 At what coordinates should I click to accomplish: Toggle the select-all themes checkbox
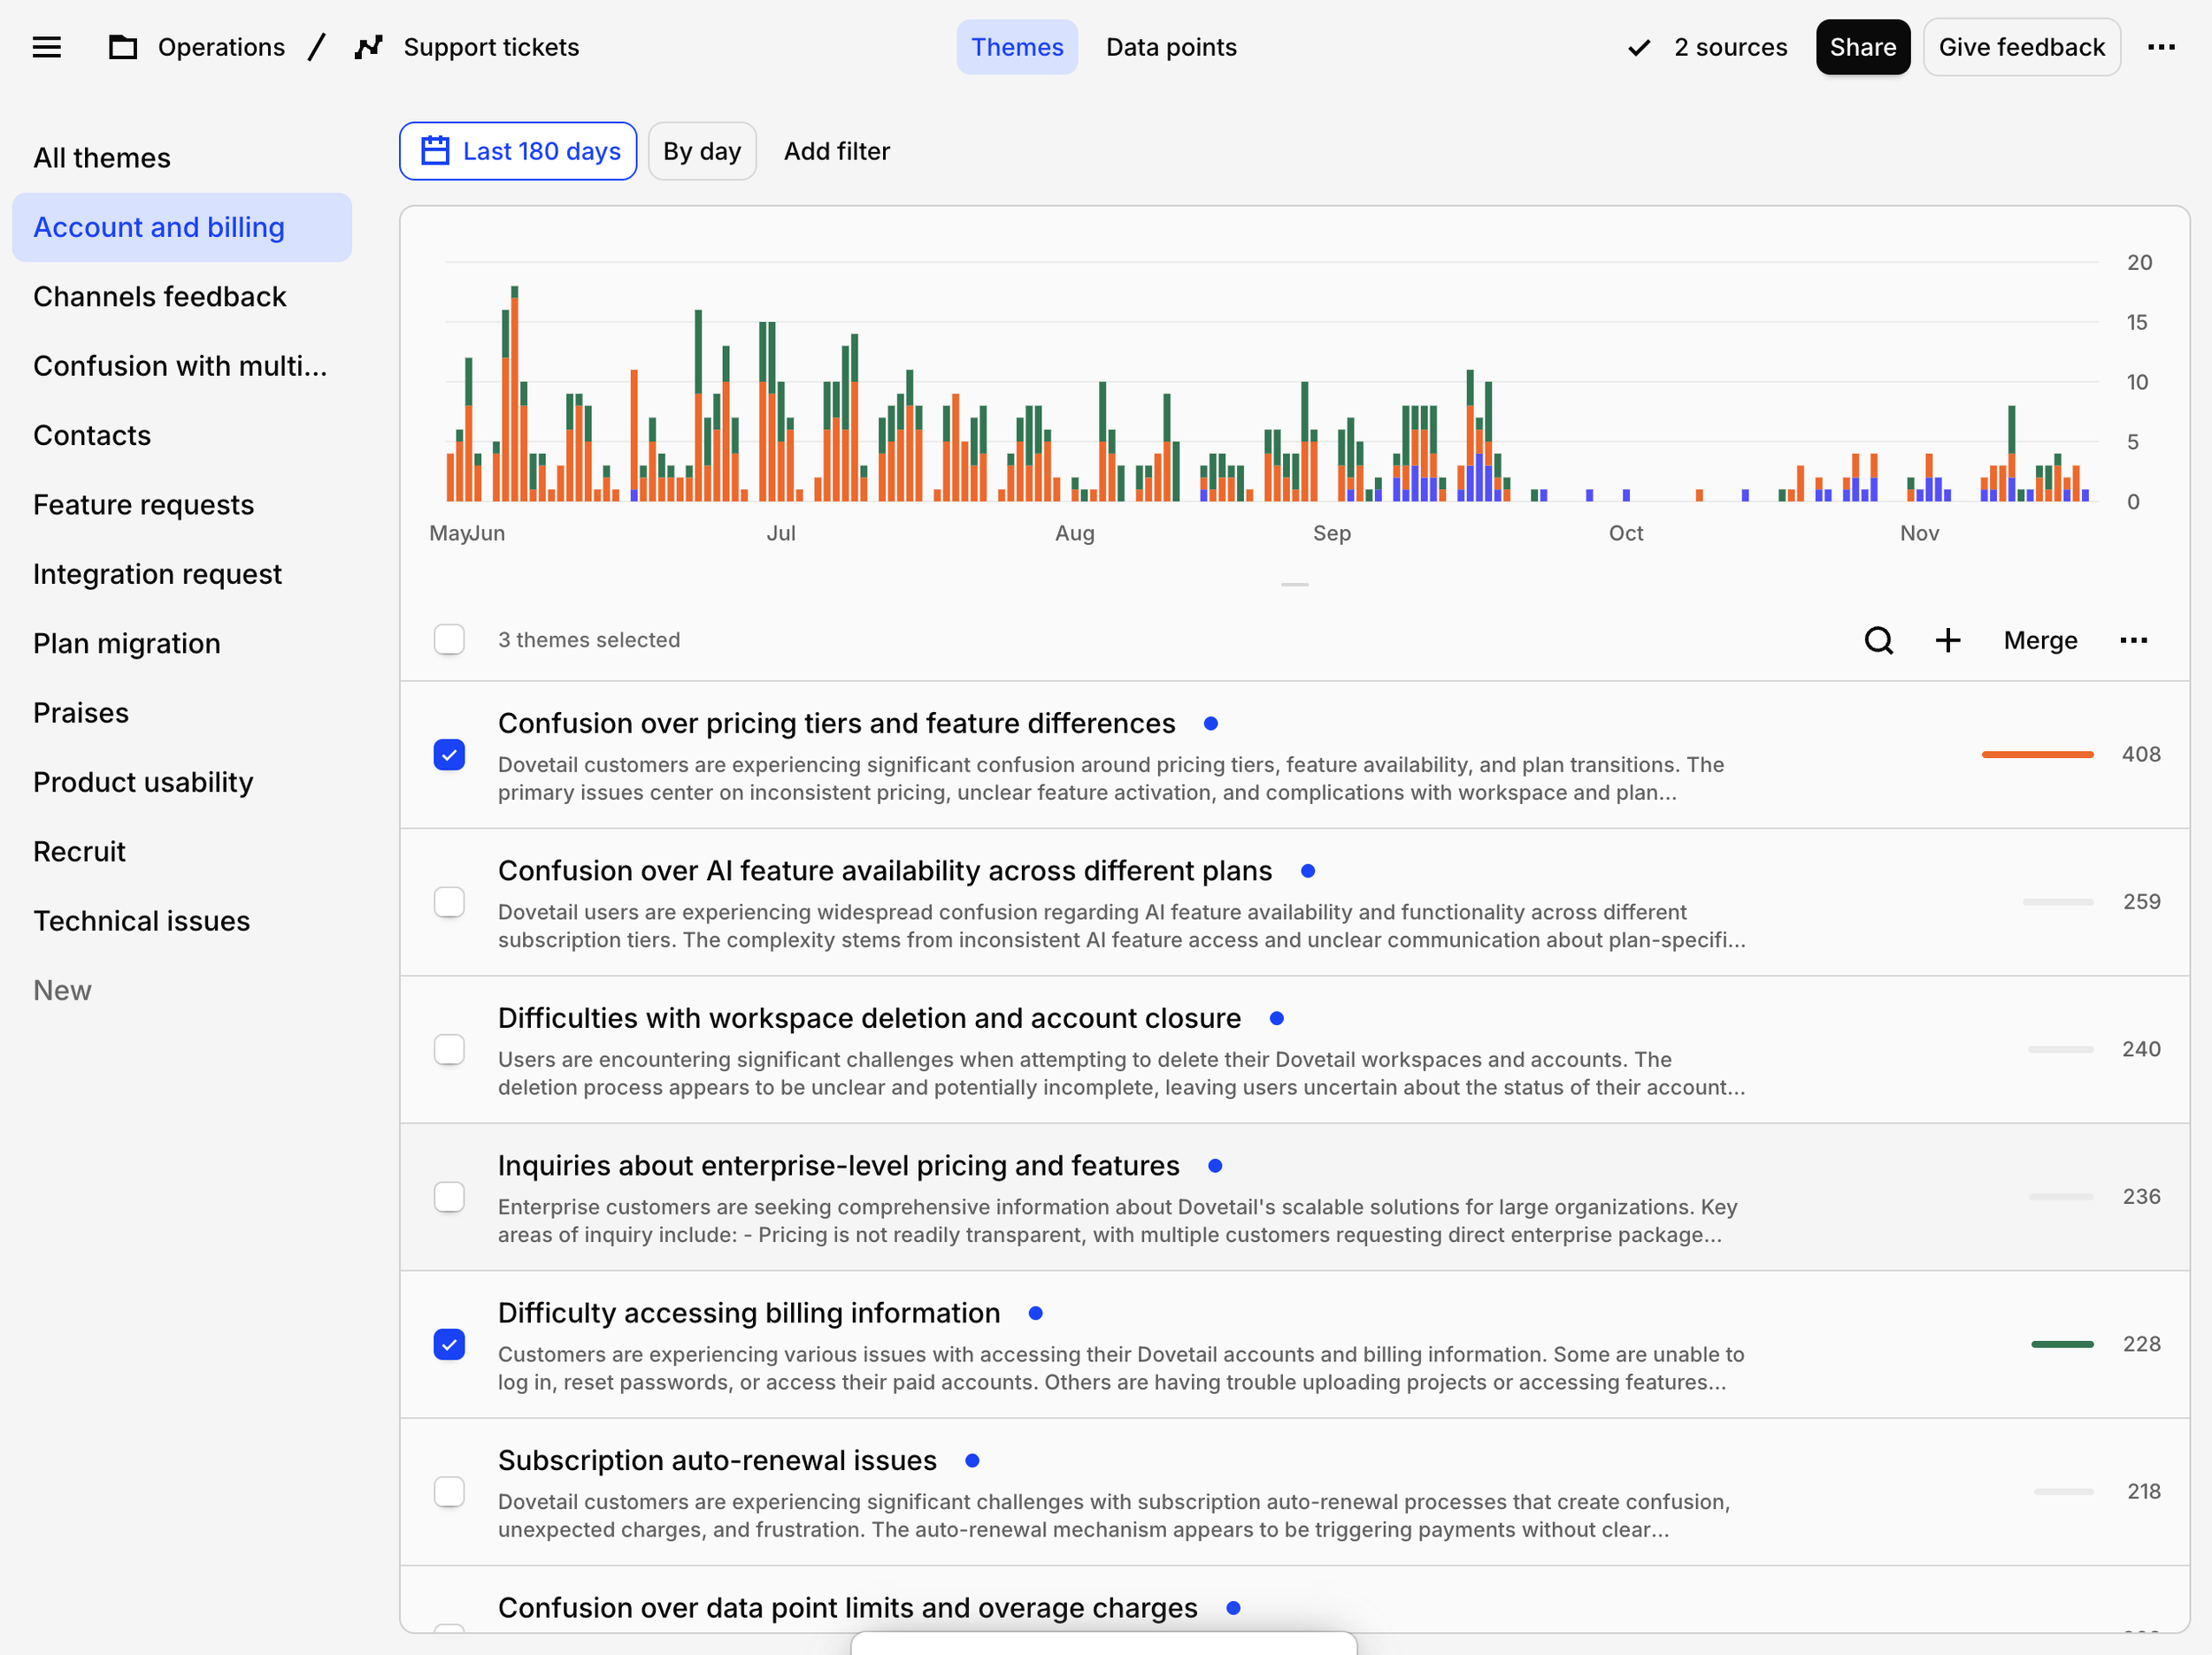(449, 640)
